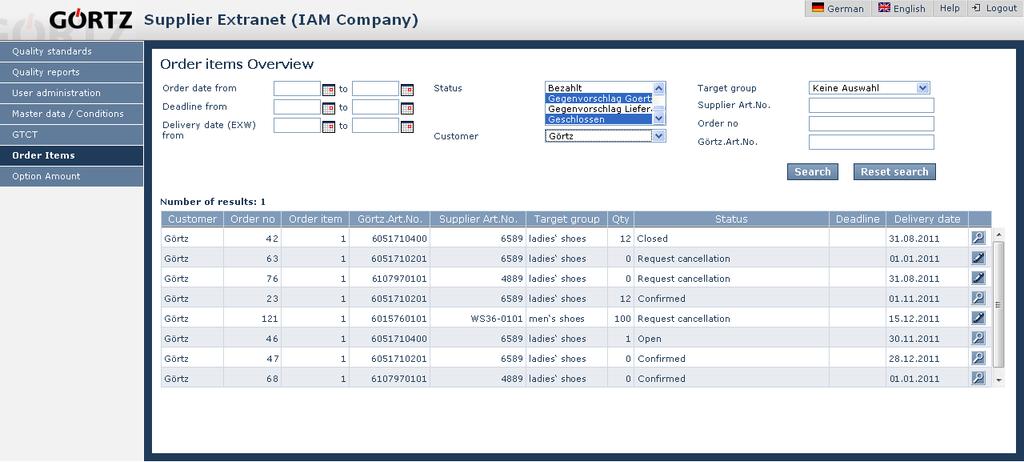Screen dimensions: 1024x462
Task: Click Reset search button
Action: 894,172
